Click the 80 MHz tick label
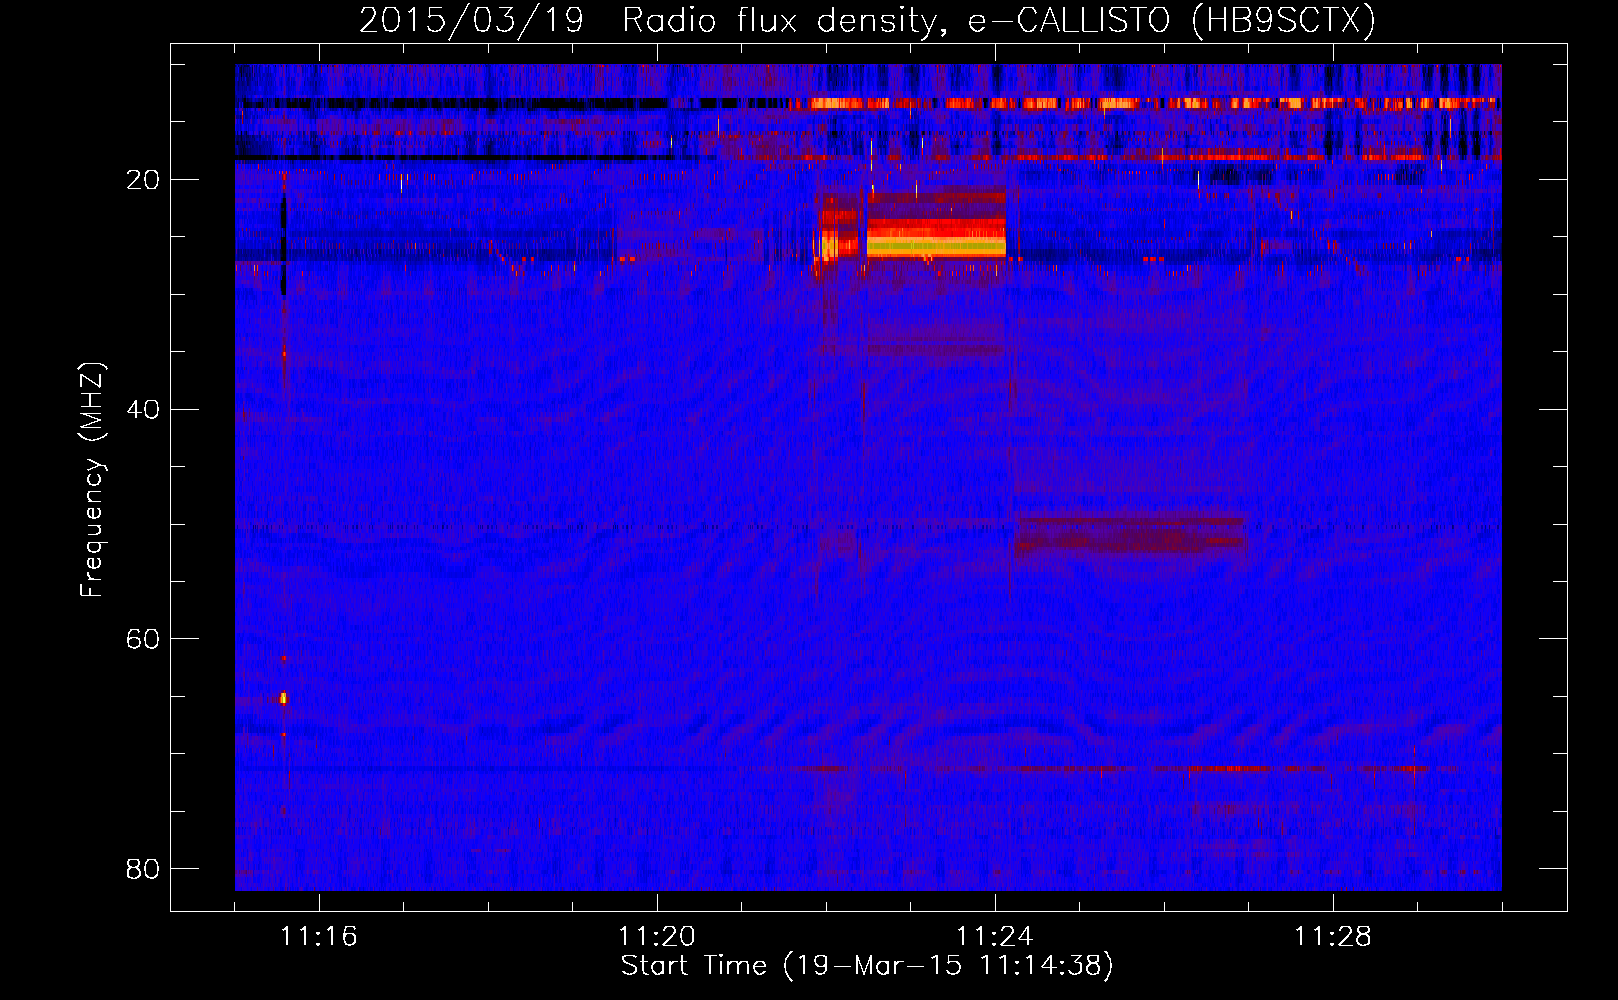This screenshot has width=1618, height=1000. 143,869
